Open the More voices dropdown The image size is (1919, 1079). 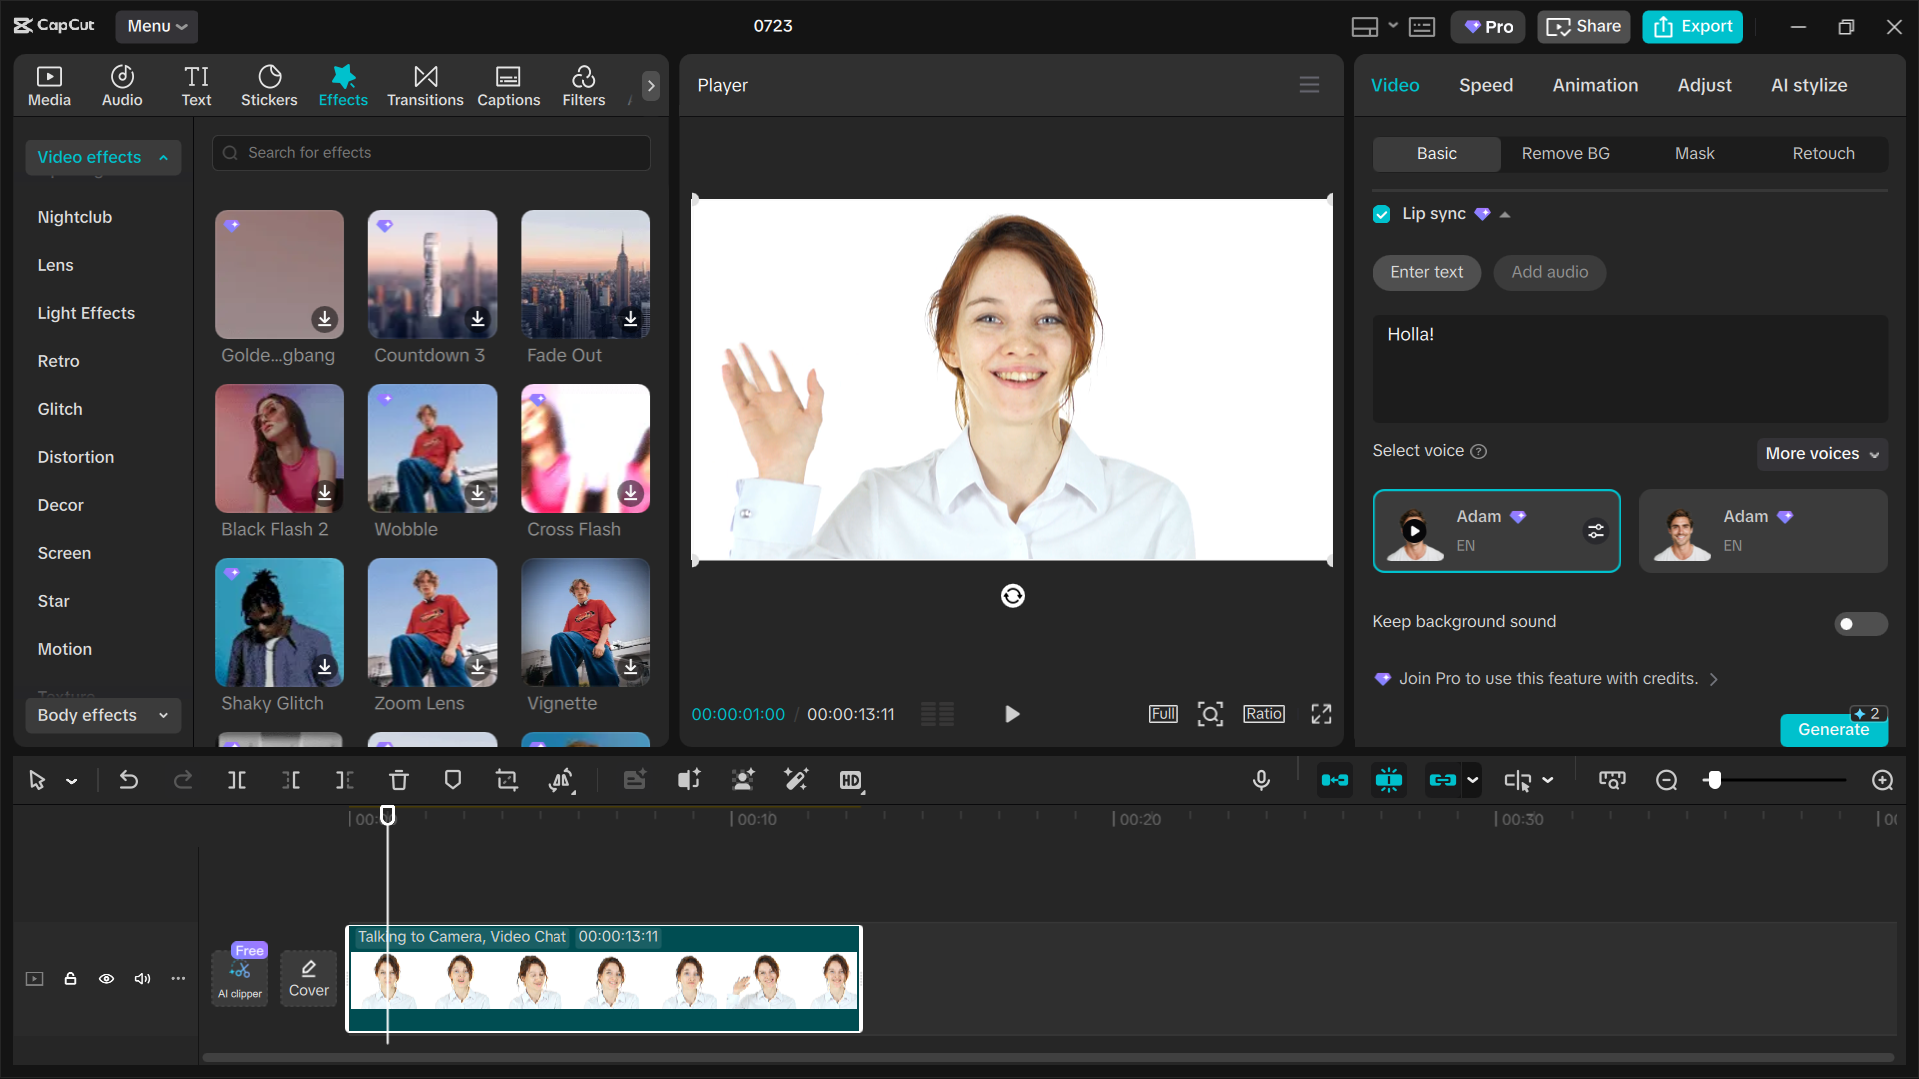1820,454
